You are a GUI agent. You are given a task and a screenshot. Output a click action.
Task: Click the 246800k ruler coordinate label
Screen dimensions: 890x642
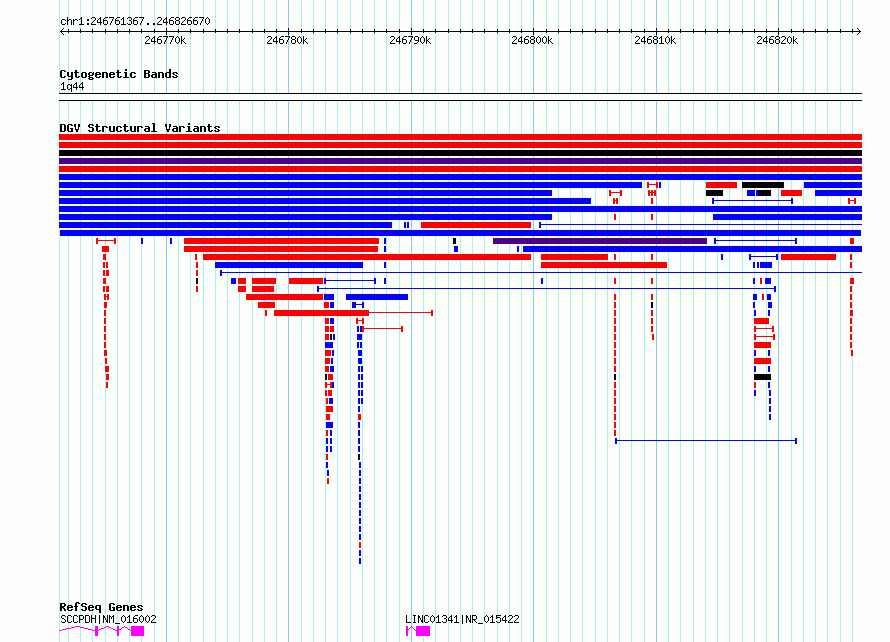click(532, 40)
